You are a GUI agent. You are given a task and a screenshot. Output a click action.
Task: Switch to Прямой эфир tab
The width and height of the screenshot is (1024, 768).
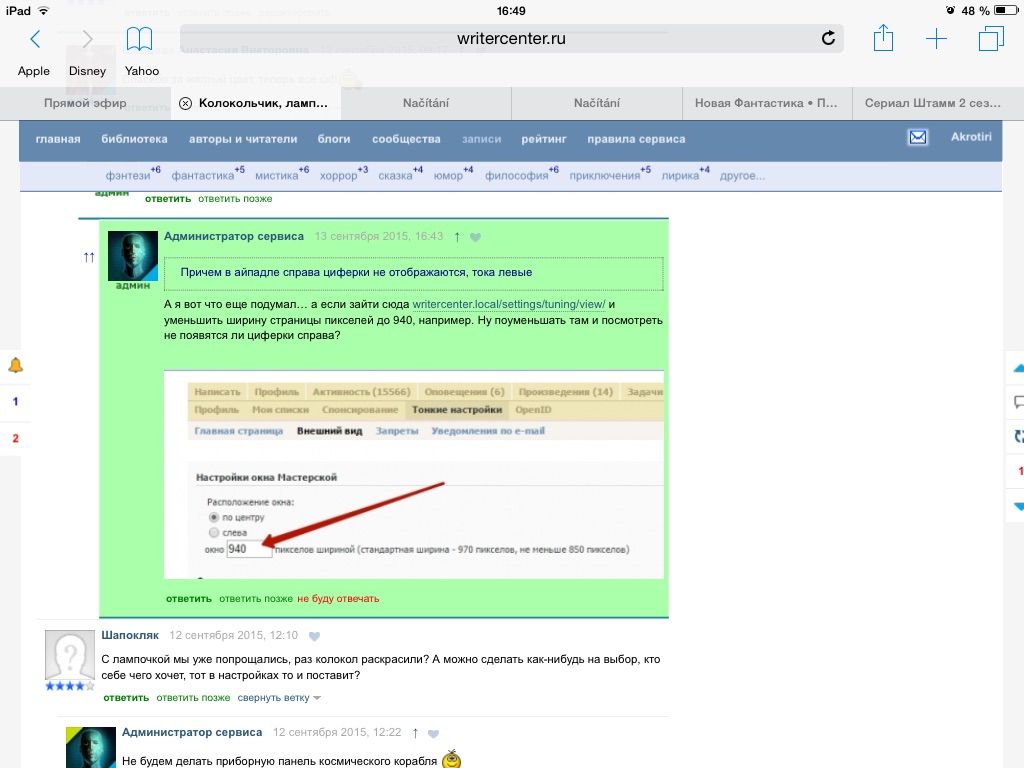coord(85,103)
